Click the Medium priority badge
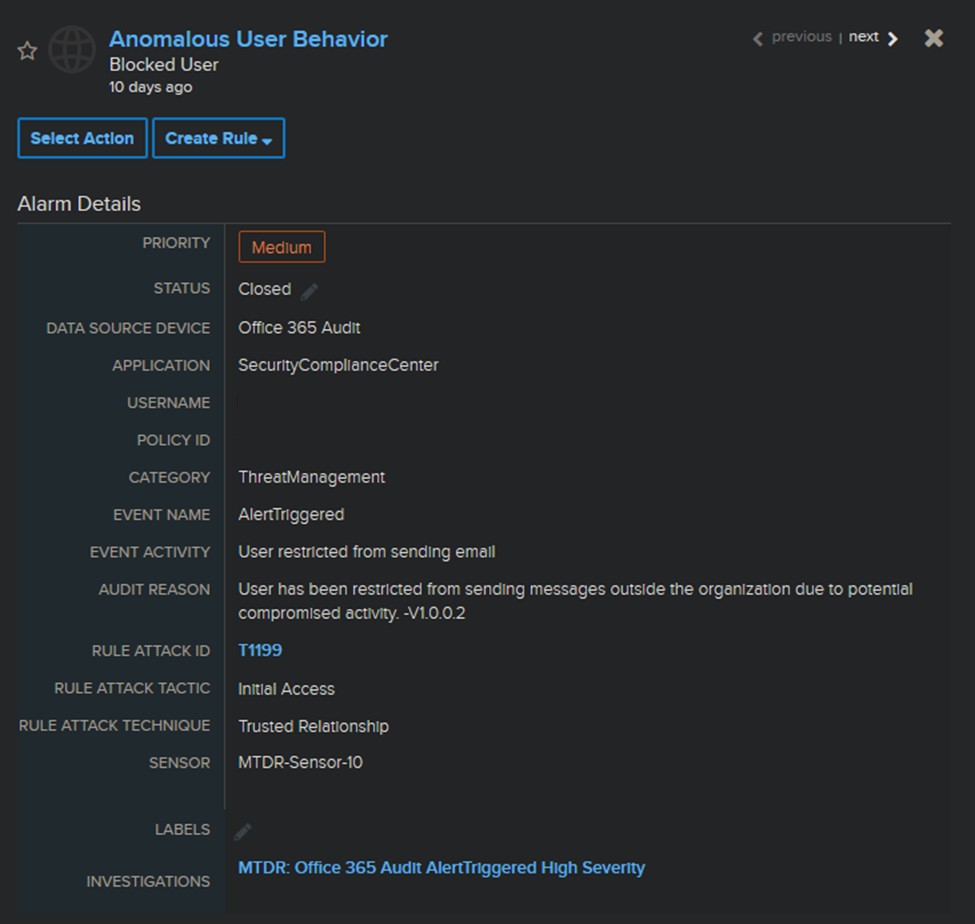 (x=281, y=246)
